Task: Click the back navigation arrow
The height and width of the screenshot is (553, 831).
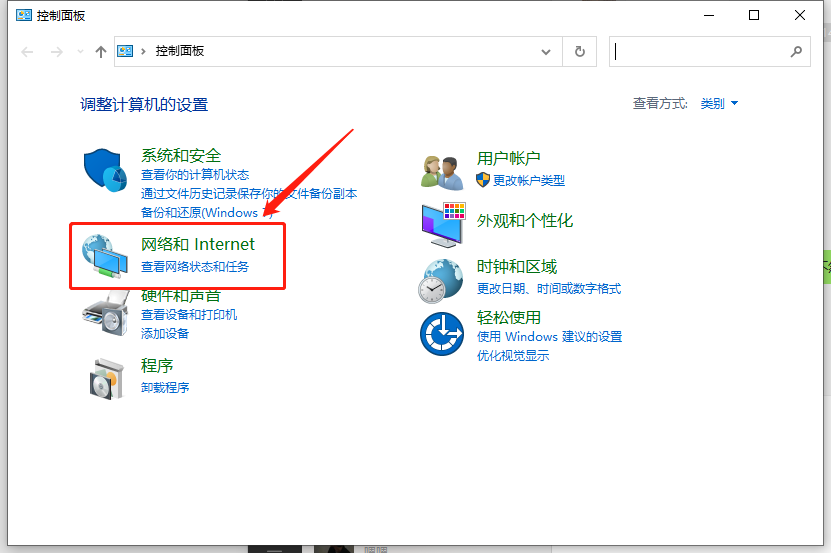Action: (x=27, y=51)
